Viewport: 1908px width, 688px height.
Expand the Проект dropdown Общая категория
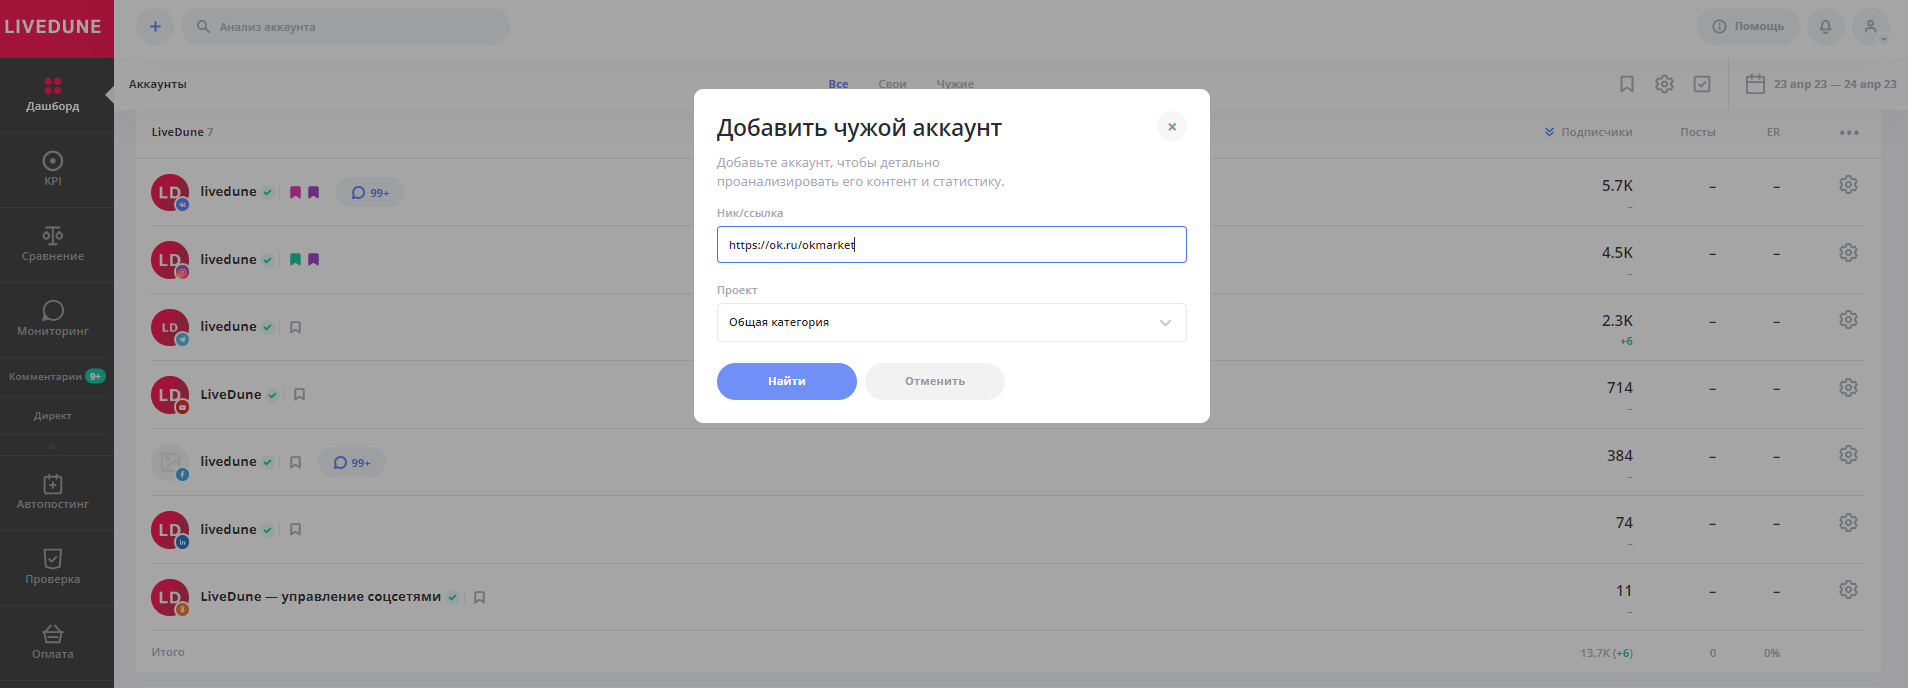pos(951,323)
